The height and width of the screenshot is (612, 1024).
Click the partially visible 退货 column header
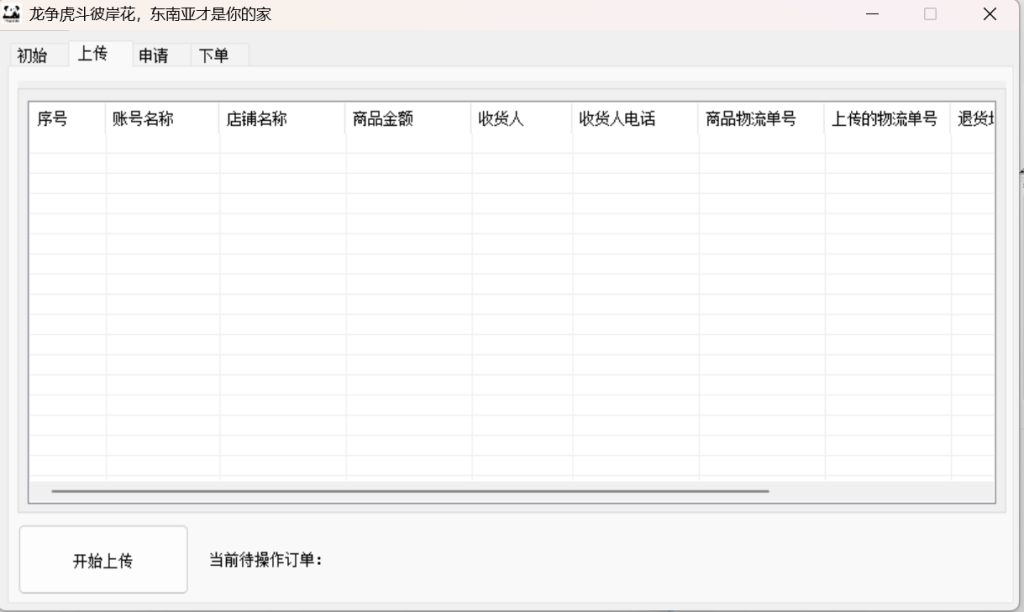click(x=973, y=119)
